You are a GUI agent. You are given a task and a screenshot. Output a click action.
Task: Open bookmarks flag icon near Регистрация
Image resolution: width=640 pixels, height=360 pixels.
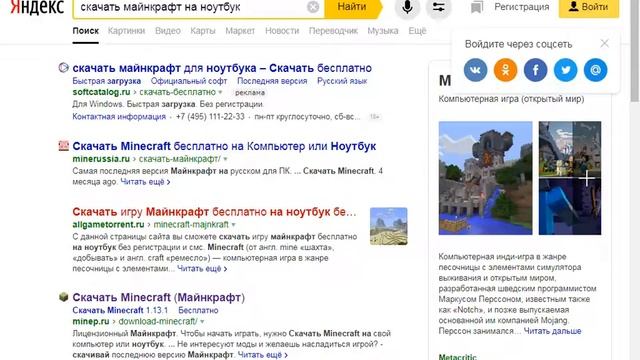tap(477, 7)
